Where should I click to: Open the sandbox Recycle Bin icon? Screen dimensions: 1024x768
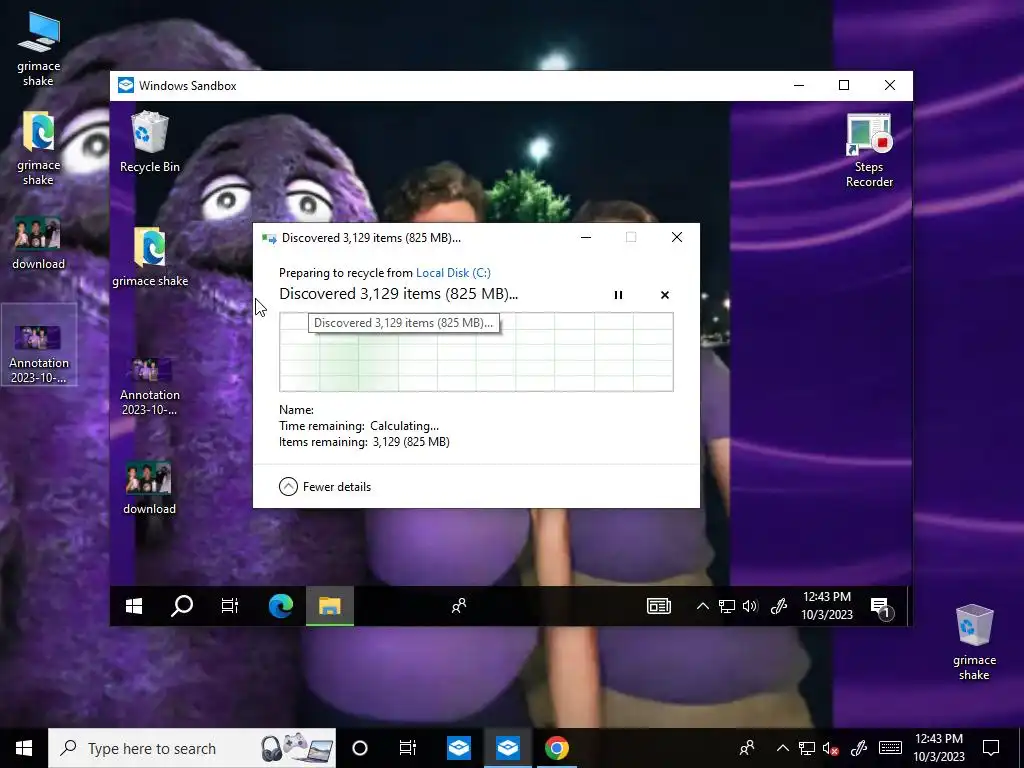150,142
